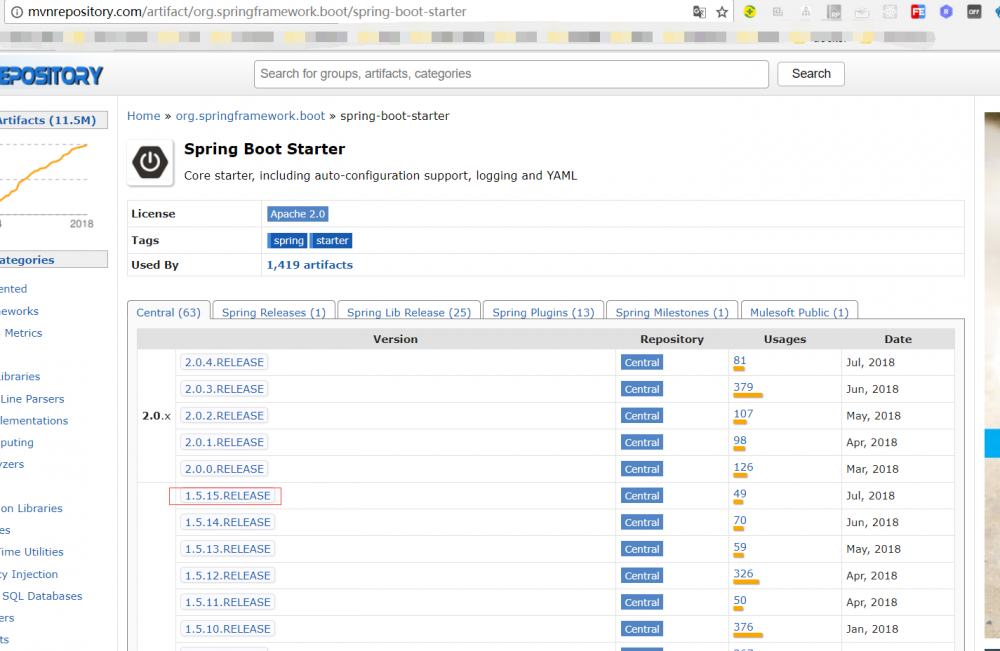Viewport: 1000px width, 651px height.
Task: Open usages count 126
Action: (x=743, y=467)
